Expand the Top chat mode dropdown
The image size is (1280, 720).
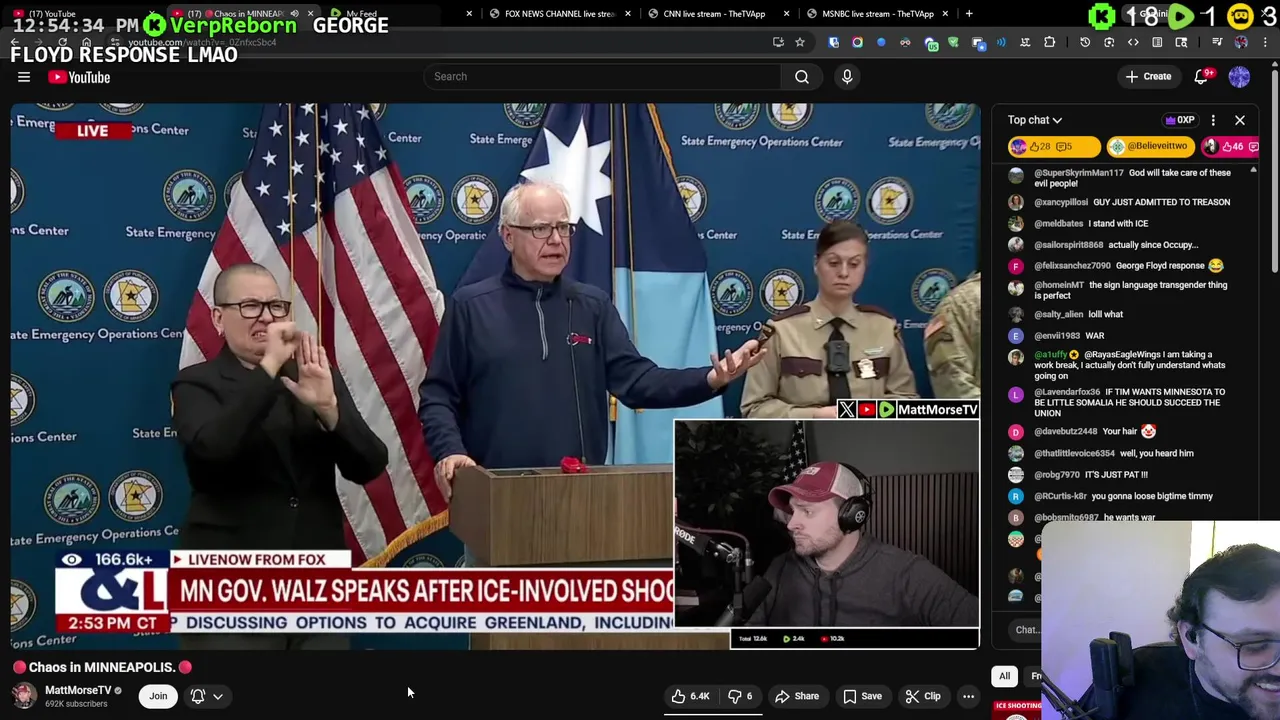(x=1035, y=120)
